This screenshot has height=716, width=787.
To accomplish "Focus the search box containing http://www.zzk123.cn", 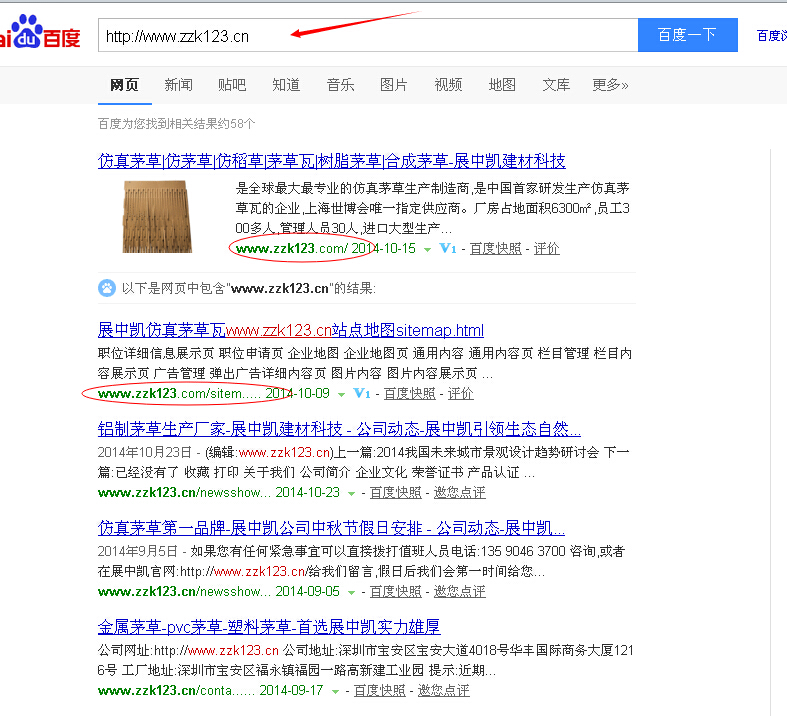I will click(368, 35).
